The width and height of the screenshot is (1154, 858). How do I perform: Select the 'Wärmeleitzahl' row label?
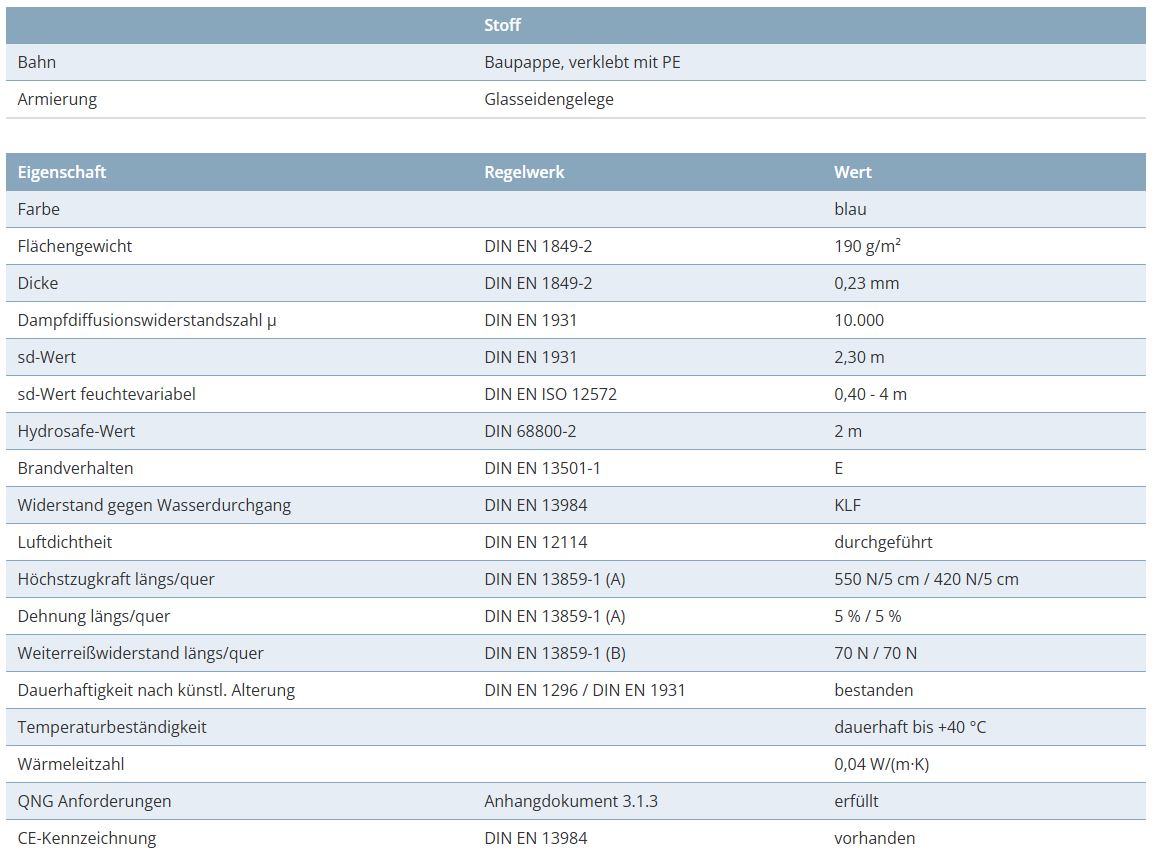click(x=71, y=764)
